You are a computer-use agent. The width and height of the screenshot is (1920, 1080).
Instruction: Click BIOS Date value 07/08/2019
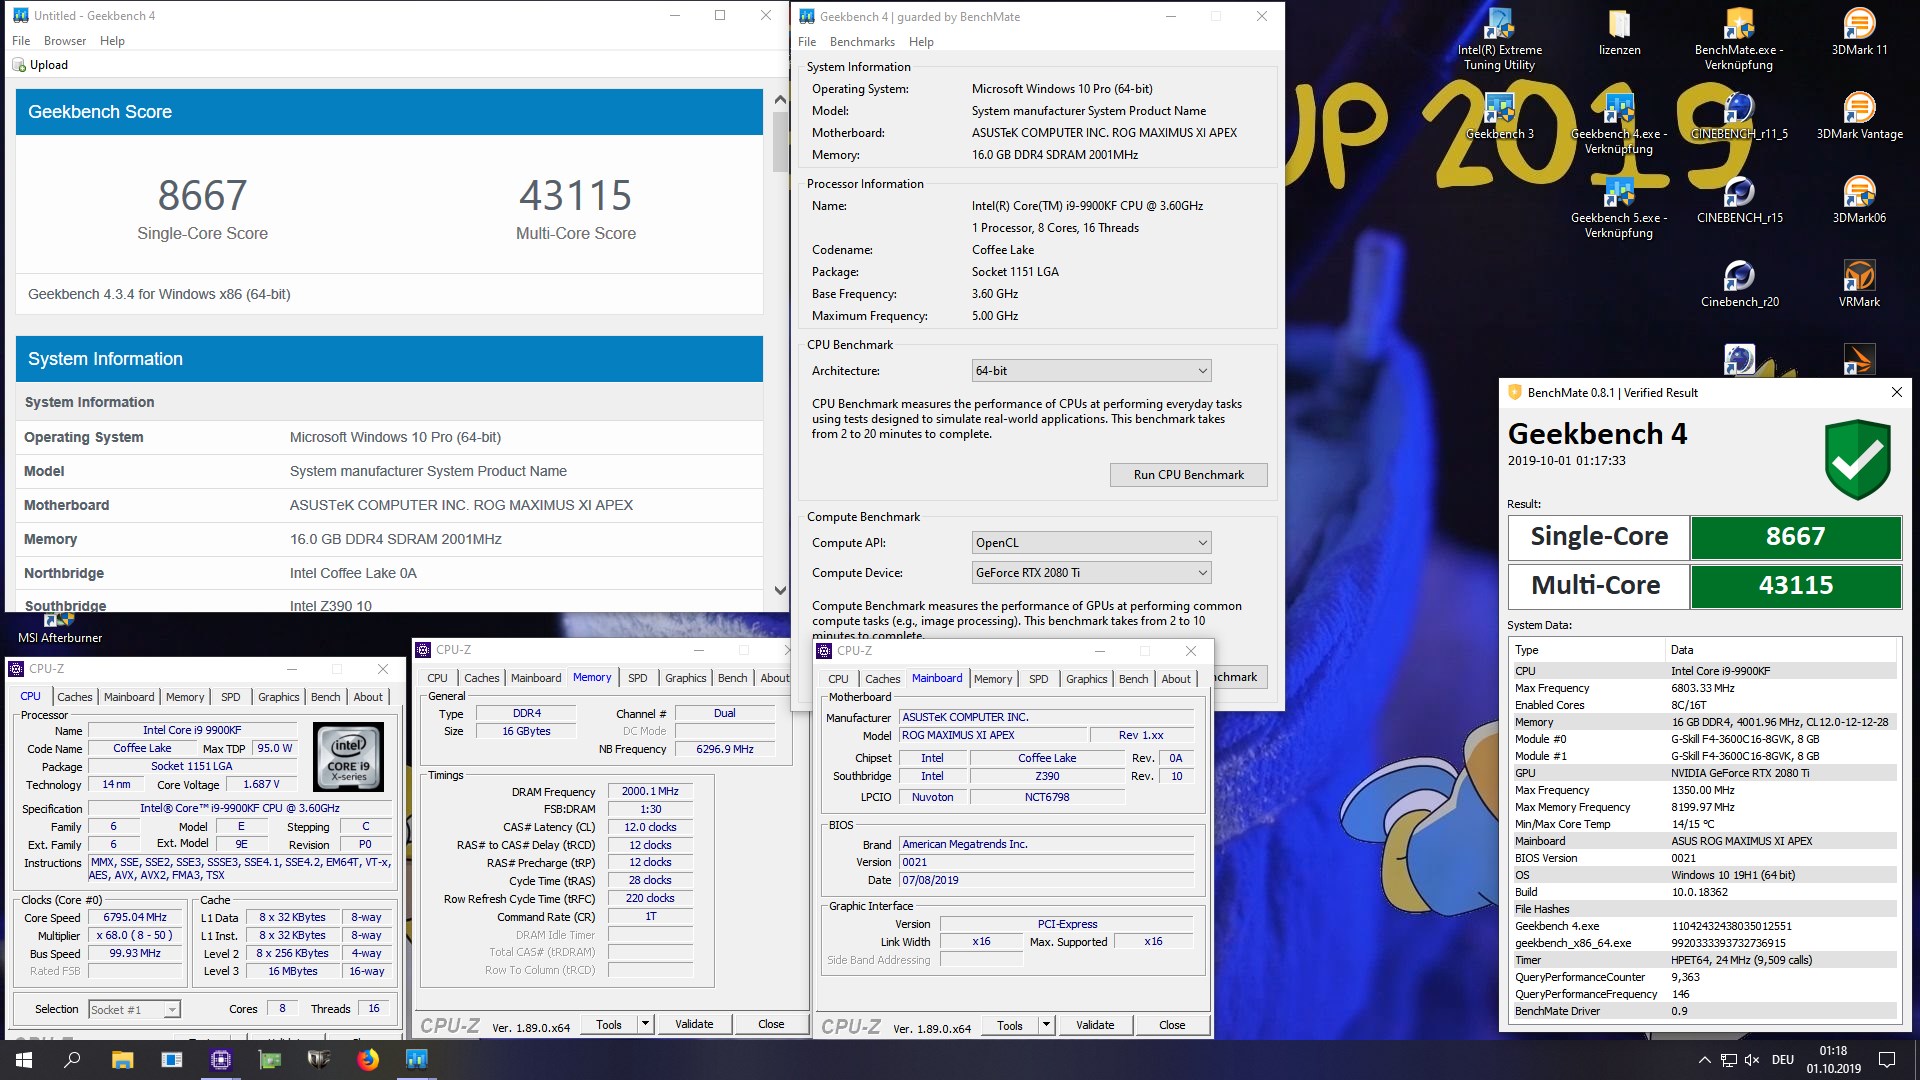[1046, 880]
